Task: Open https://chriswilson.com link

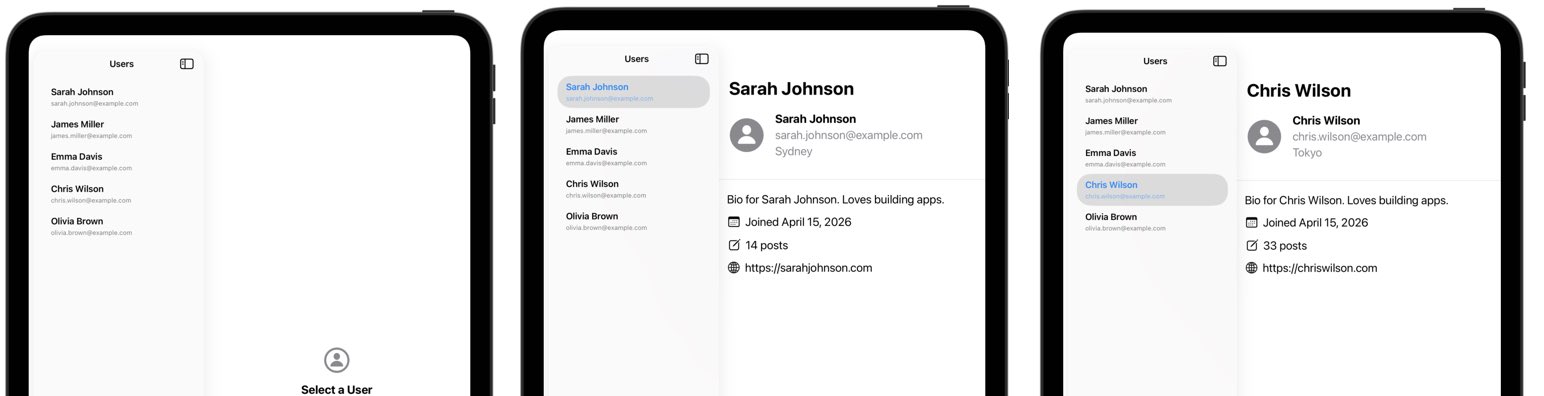Action: 1320,268
